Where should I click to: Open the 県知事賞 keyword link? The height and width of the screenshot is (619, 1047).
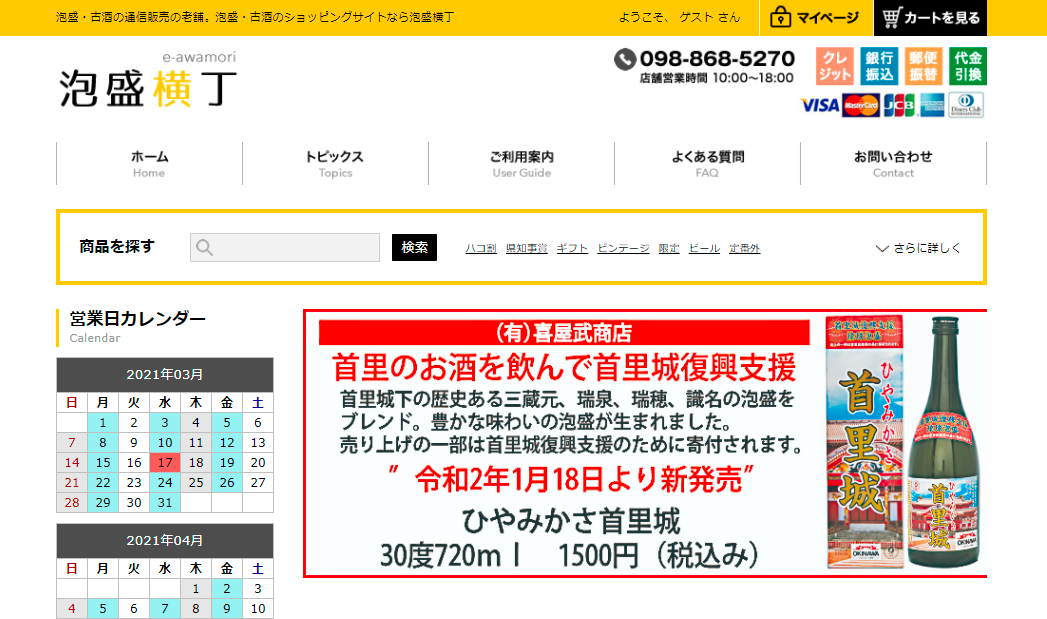(x=527, y=248)
